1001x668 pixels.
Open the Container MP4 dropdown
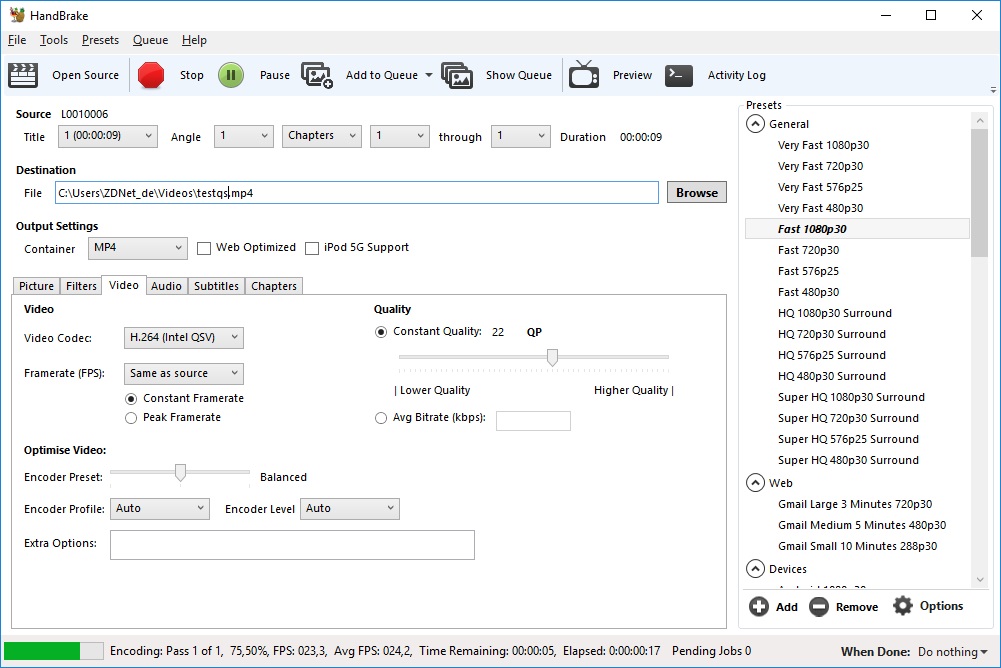138,248
